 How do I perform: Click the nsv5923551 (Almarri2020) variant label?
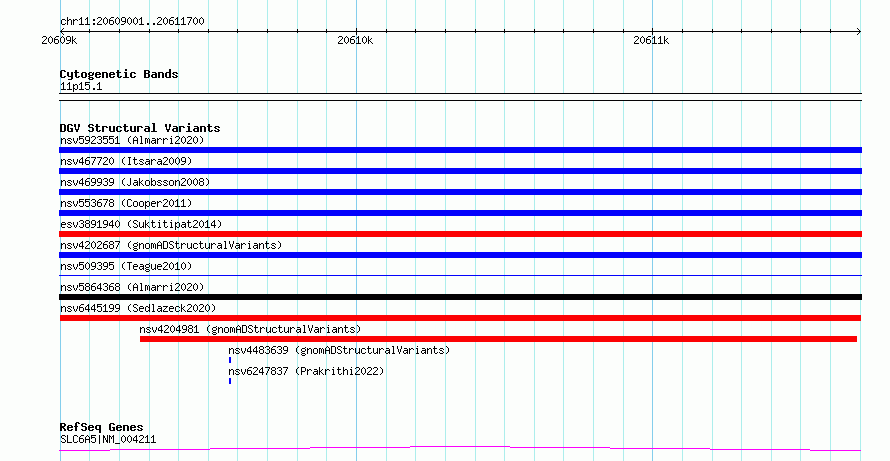pyautogui.click(x=132, y=140)
